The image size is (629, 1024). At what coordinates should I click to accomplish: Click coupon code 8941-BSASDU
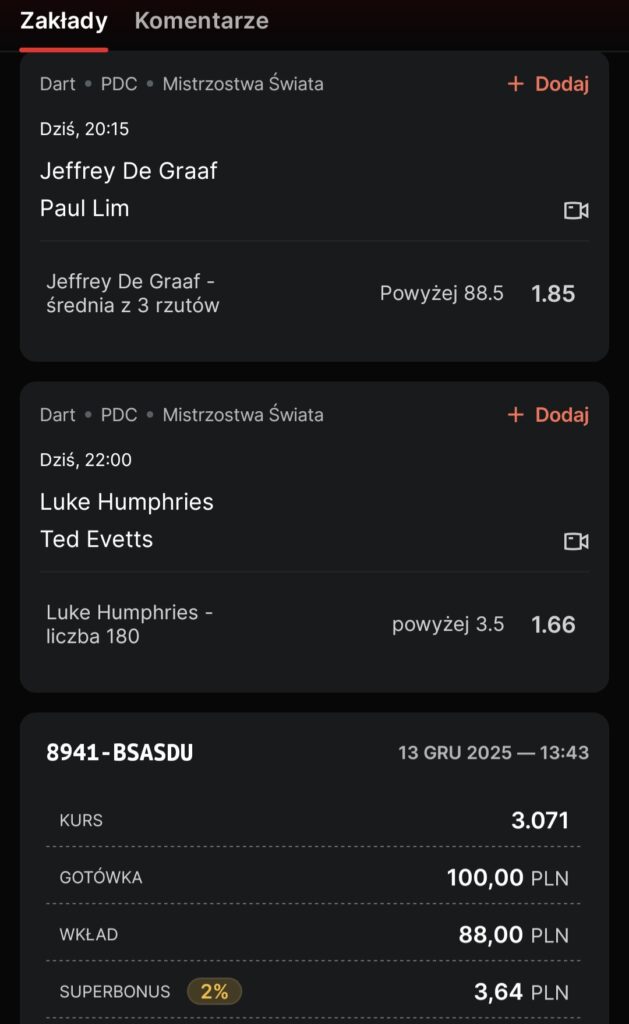[x=120, y=753]
